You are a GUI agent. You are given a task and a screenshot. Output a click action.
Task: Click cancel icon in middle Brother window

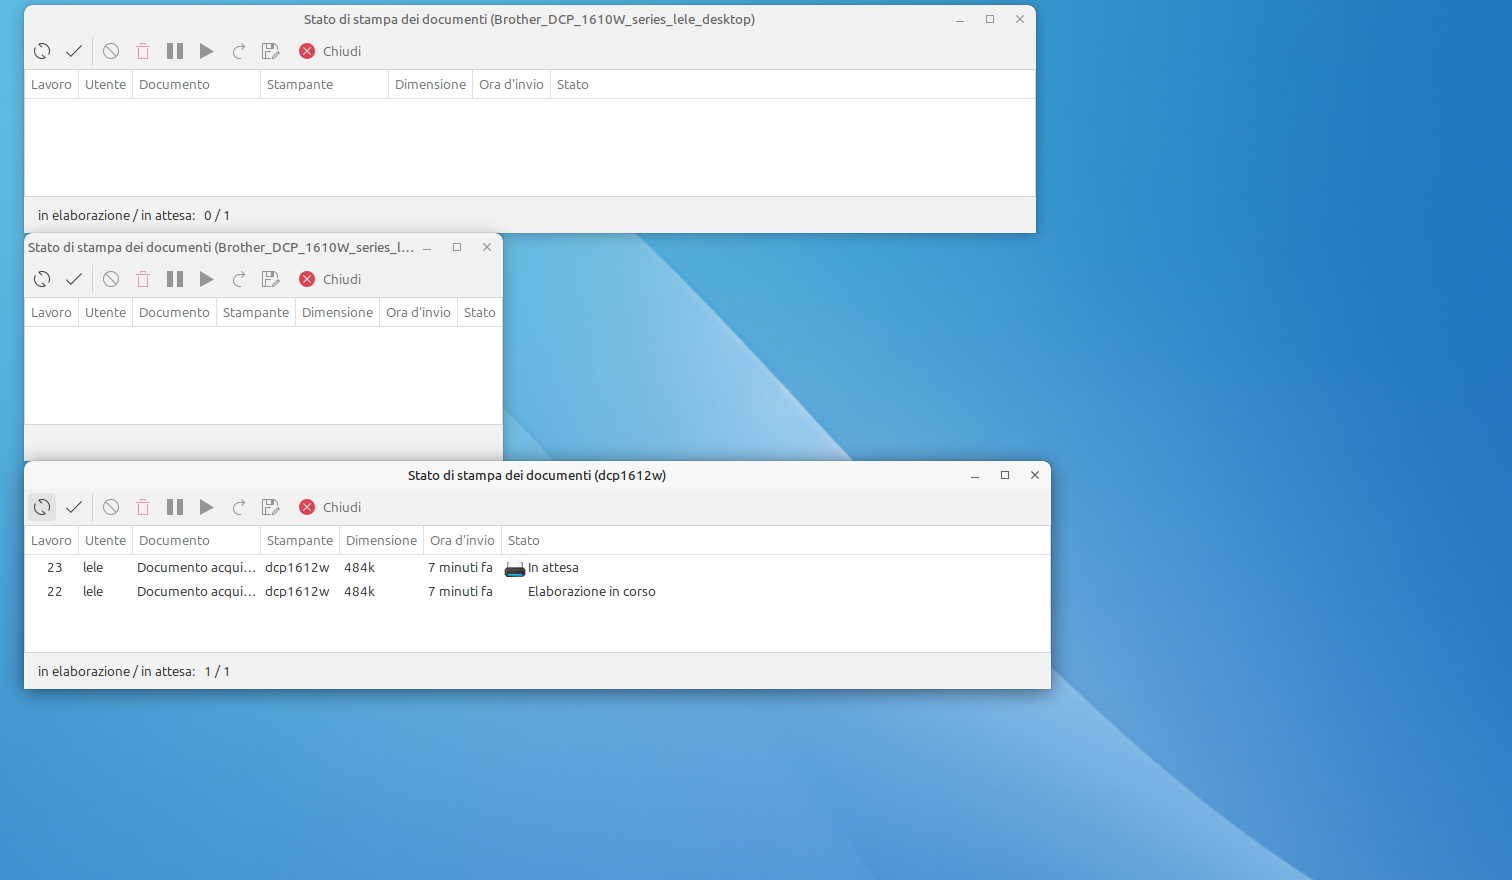[x=111, y=279]
